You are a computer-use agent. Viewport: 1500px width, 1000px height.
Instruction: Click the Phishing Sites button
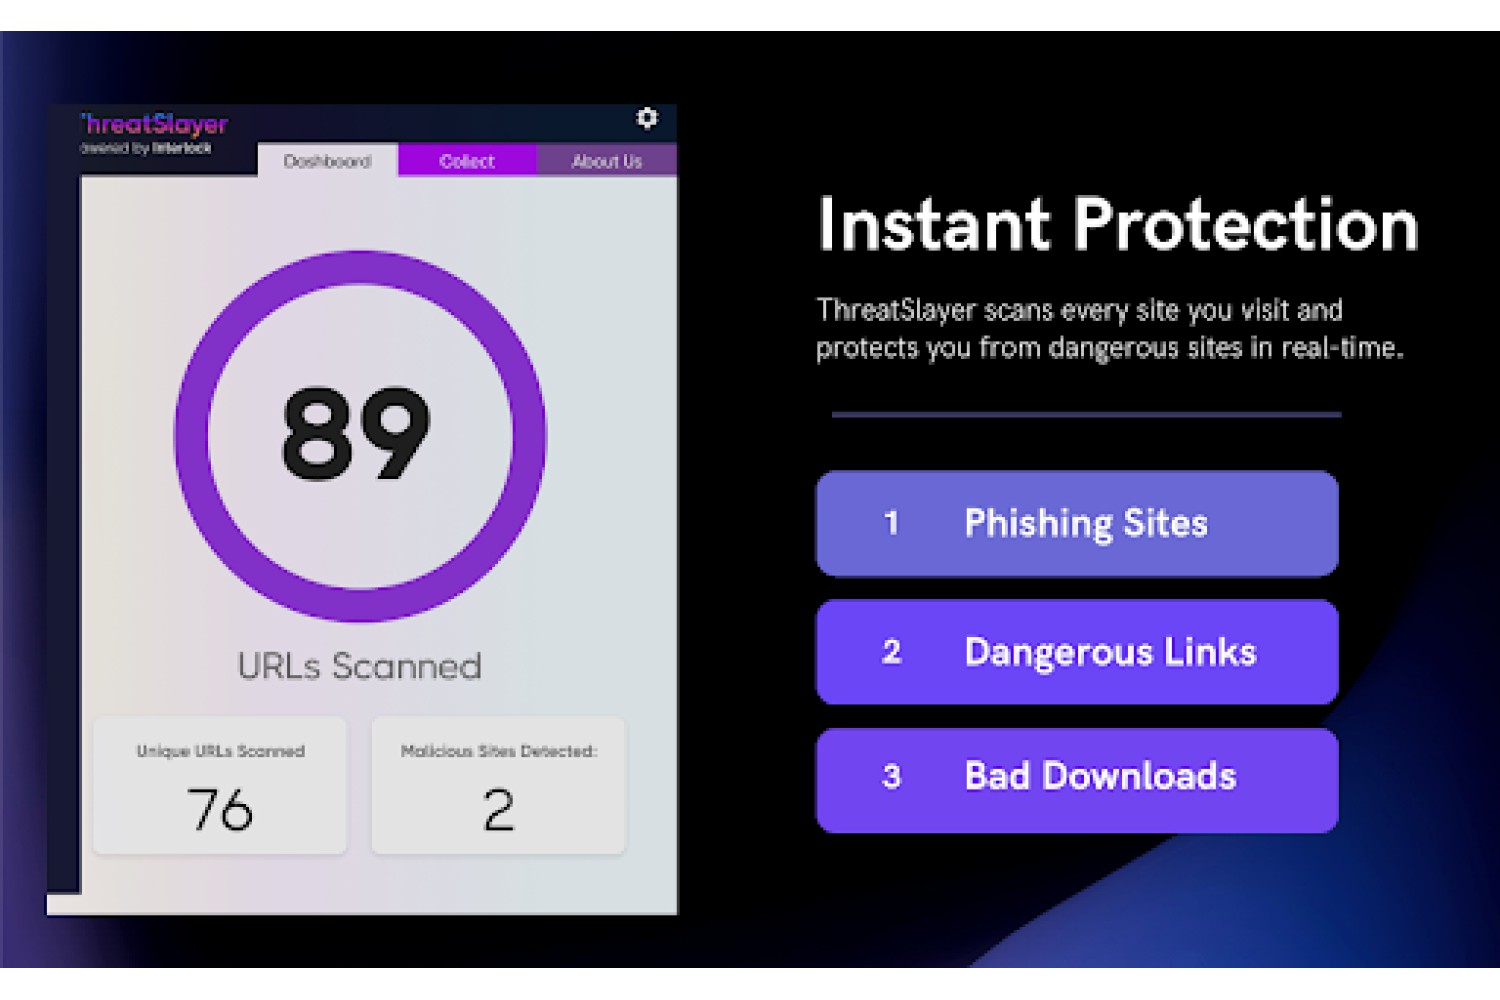(x=1077, y=523)
